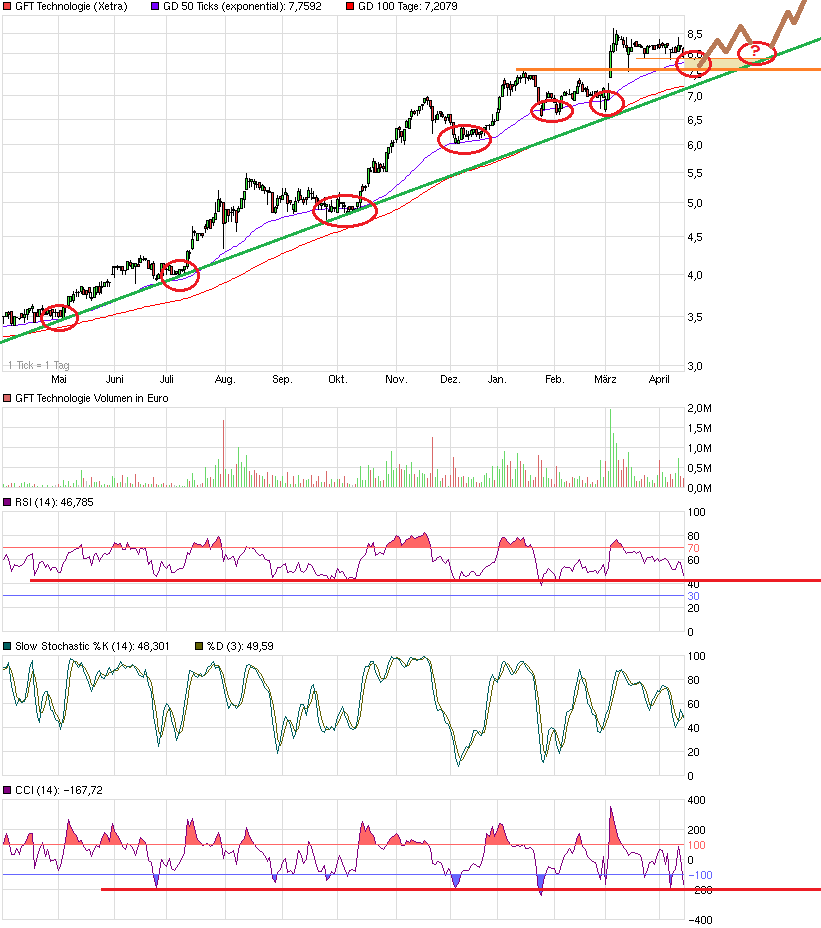The image size is (821, 928).
Task: Click the 1,5M volume axis value
Action: tap(700, 428)
